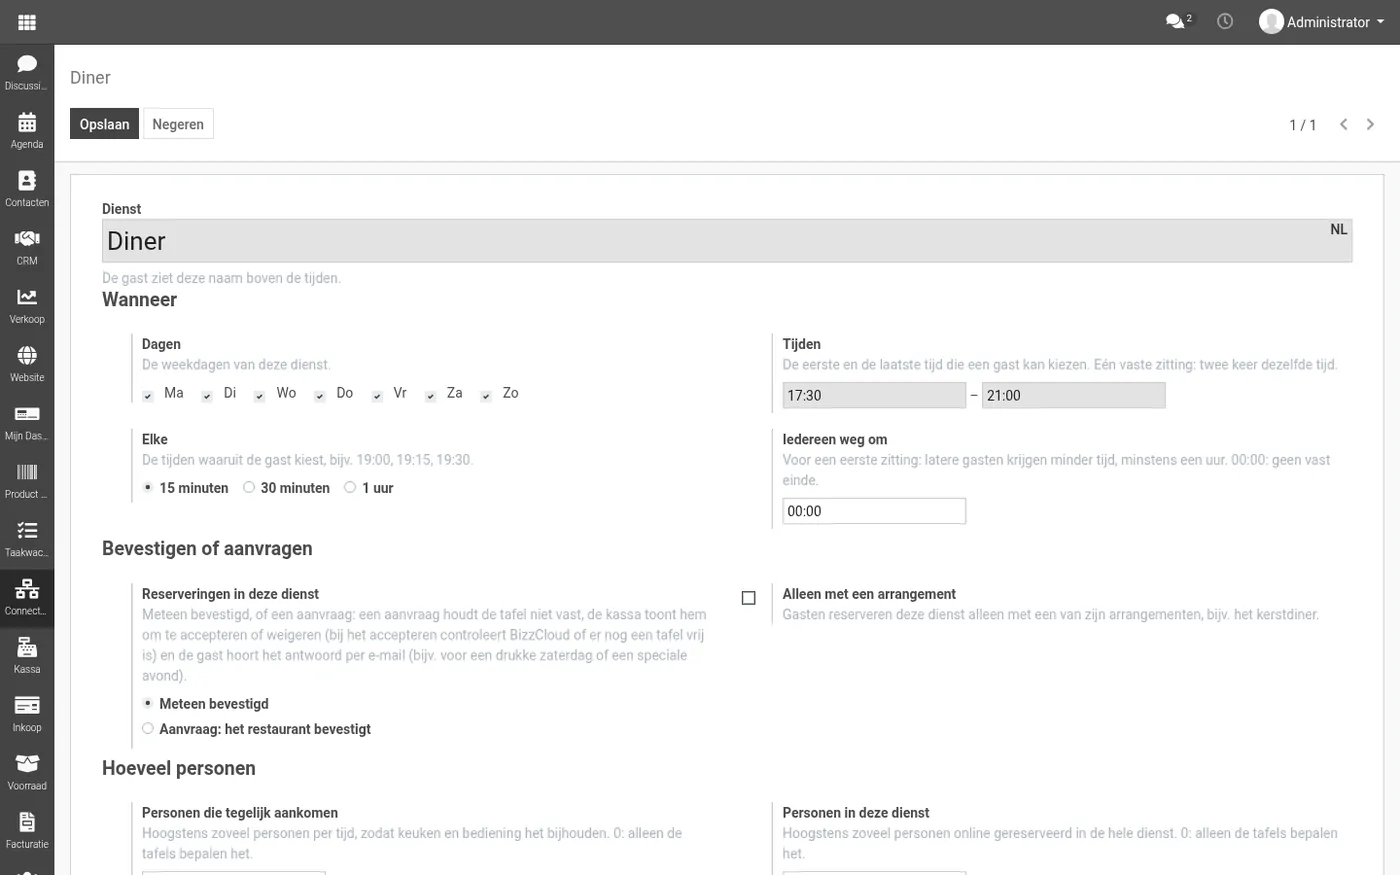Toggle the Vr weekday checkbox

click(377, 396)
